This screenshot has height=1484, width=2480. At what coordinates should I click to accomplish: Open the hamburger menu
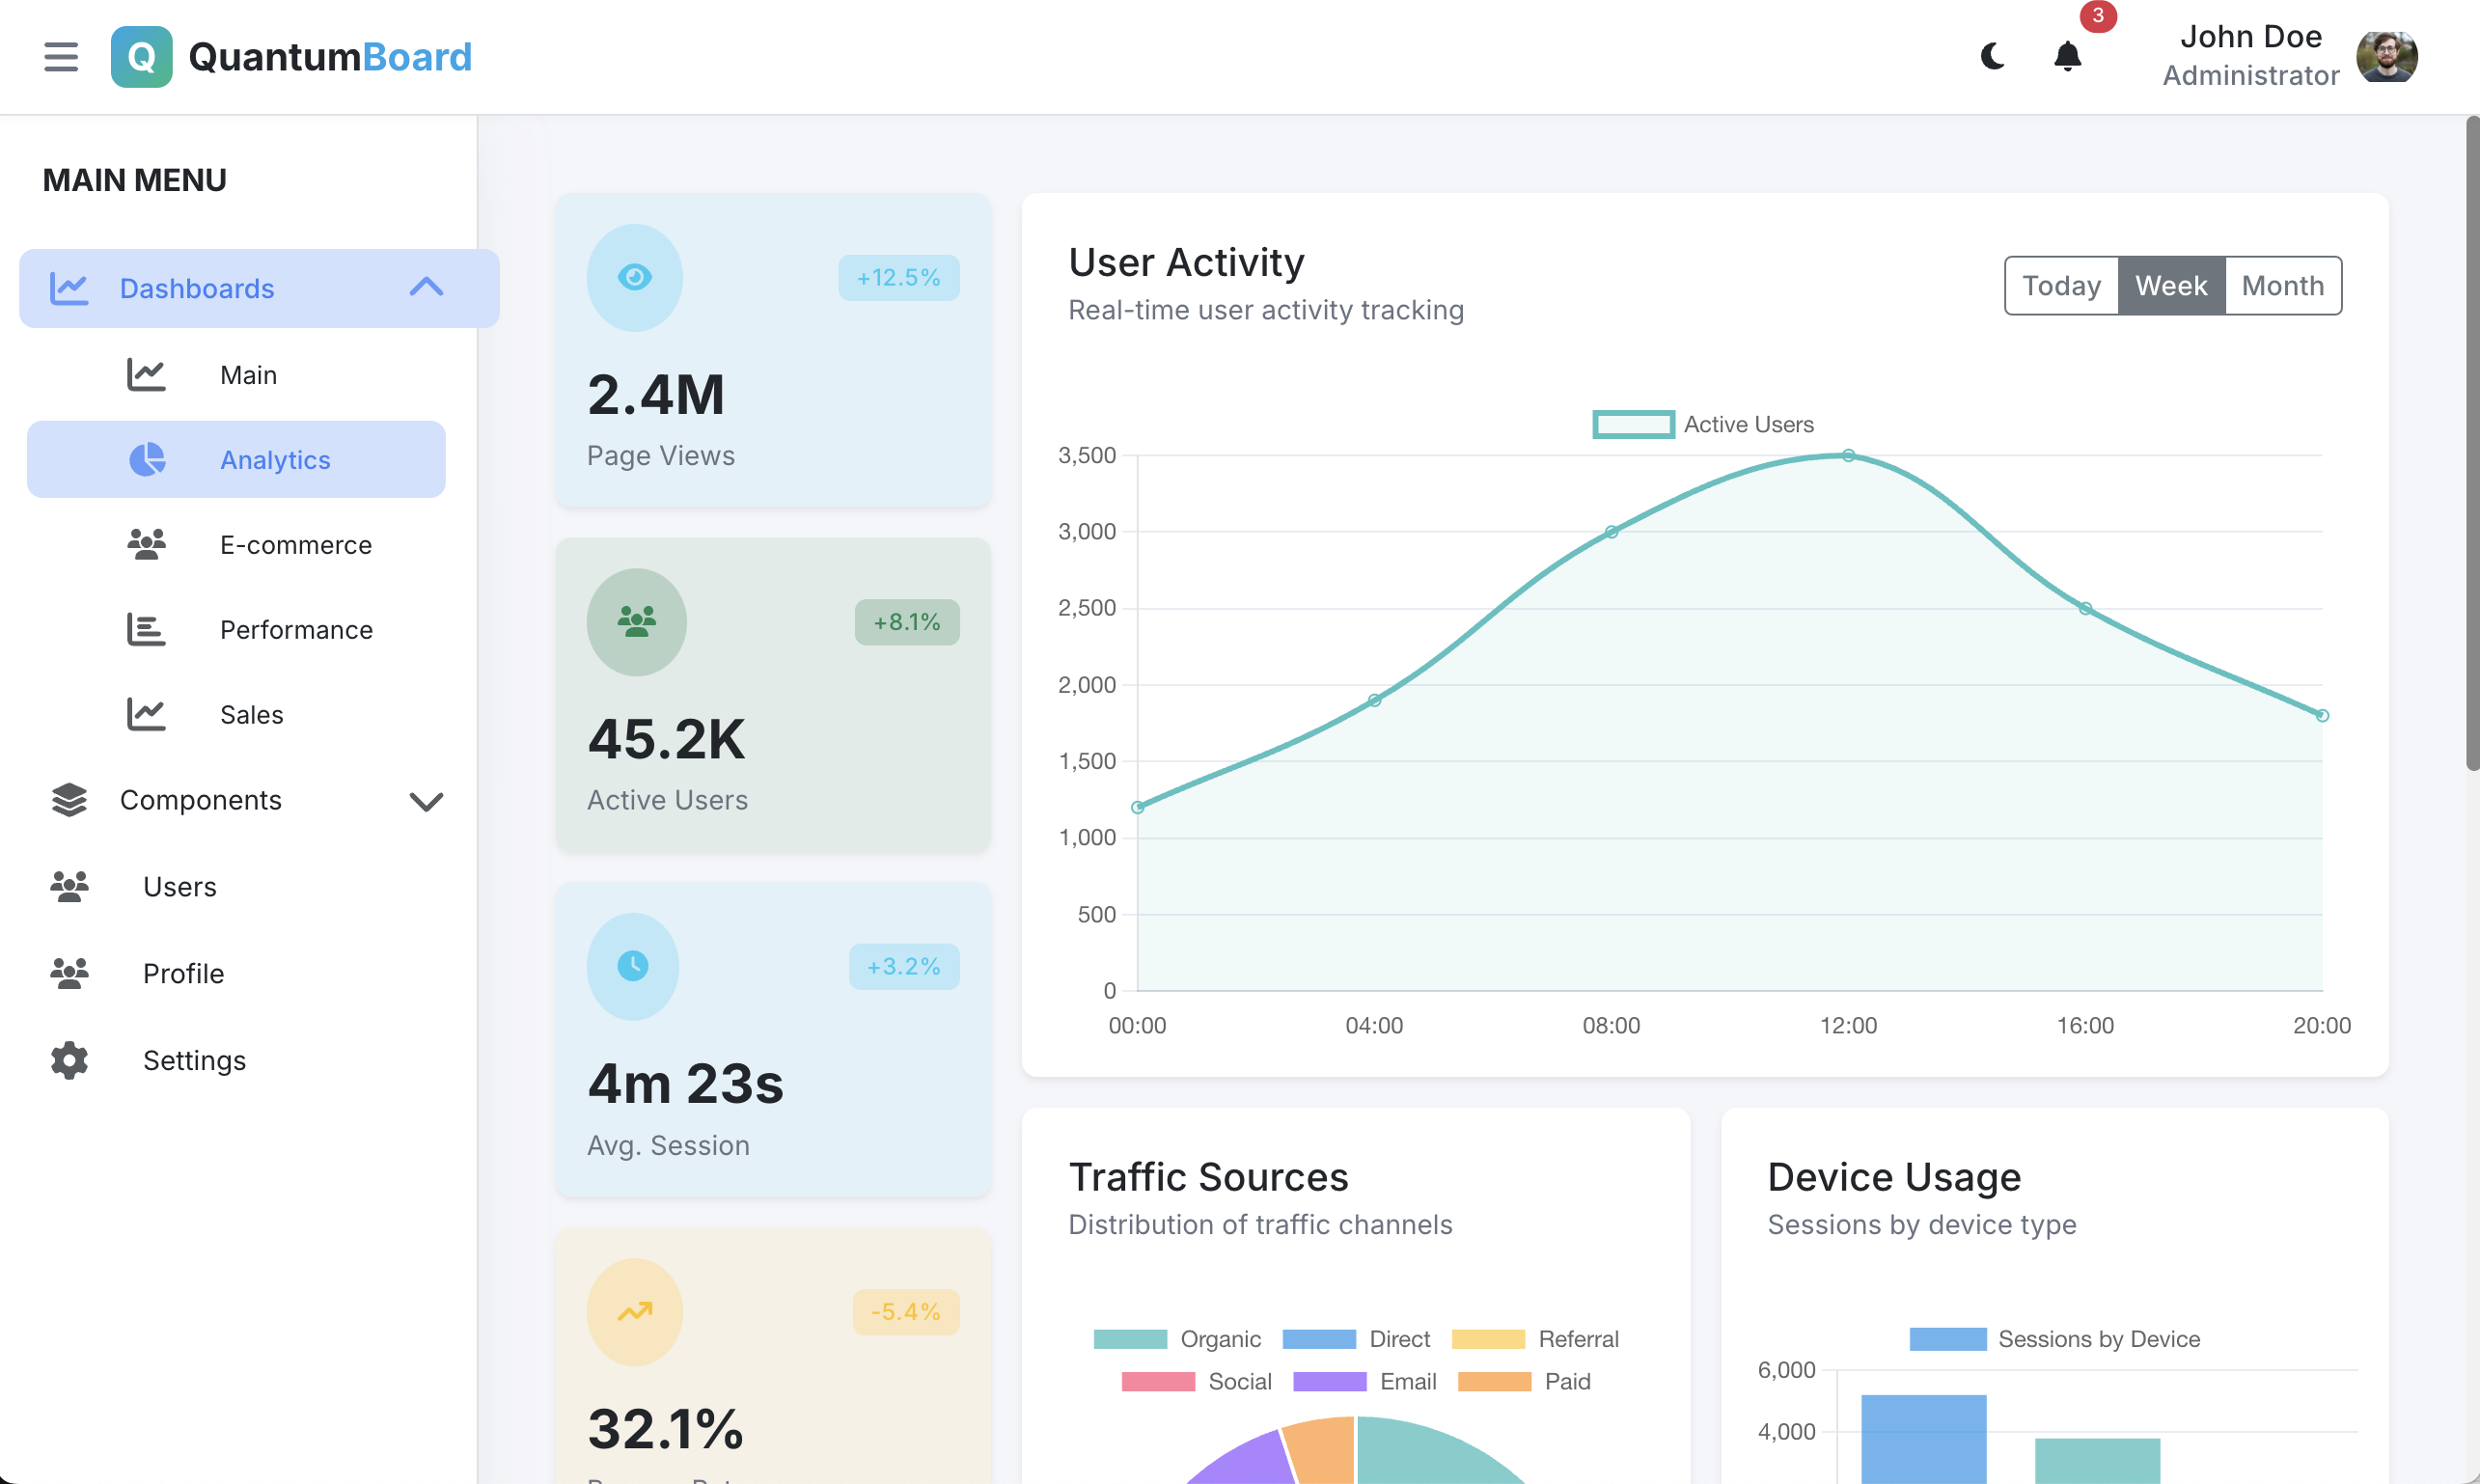60,57
